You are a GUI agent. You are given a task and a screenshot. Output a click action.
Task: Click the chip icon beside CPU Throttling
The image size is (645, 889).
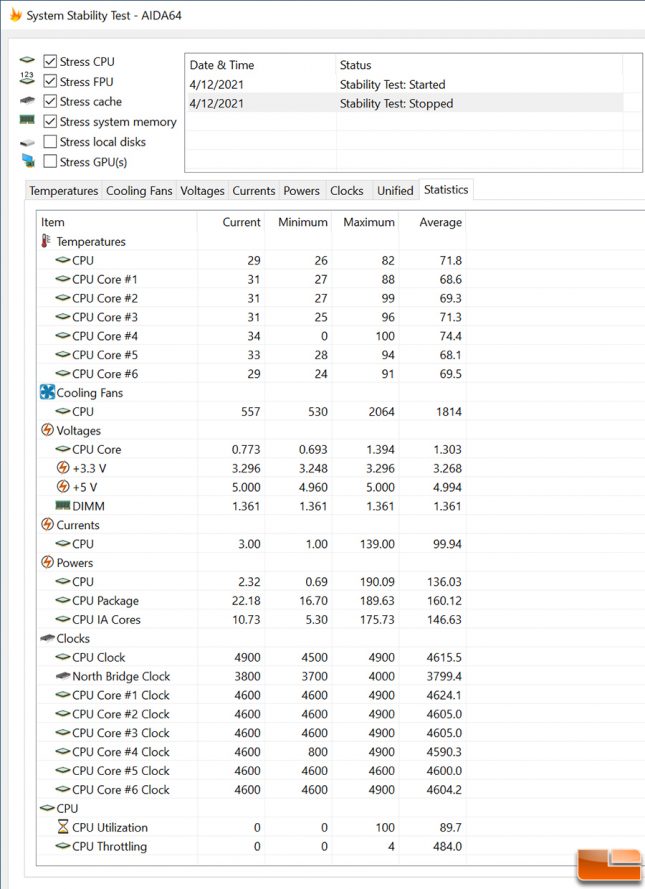62,845
